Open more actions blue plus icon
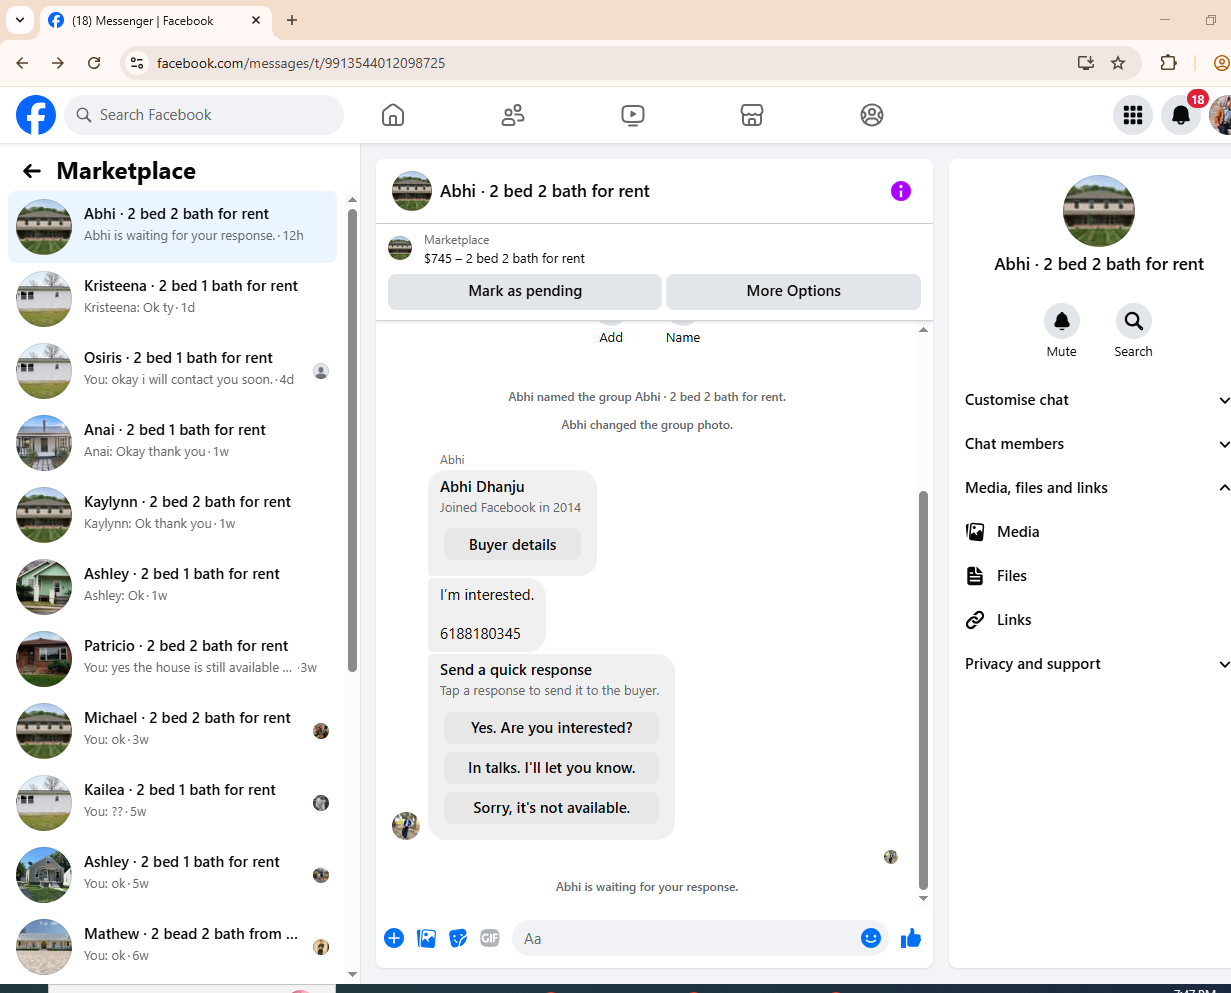The width and height of the screenshot is (1231, 993). (394, 938)
